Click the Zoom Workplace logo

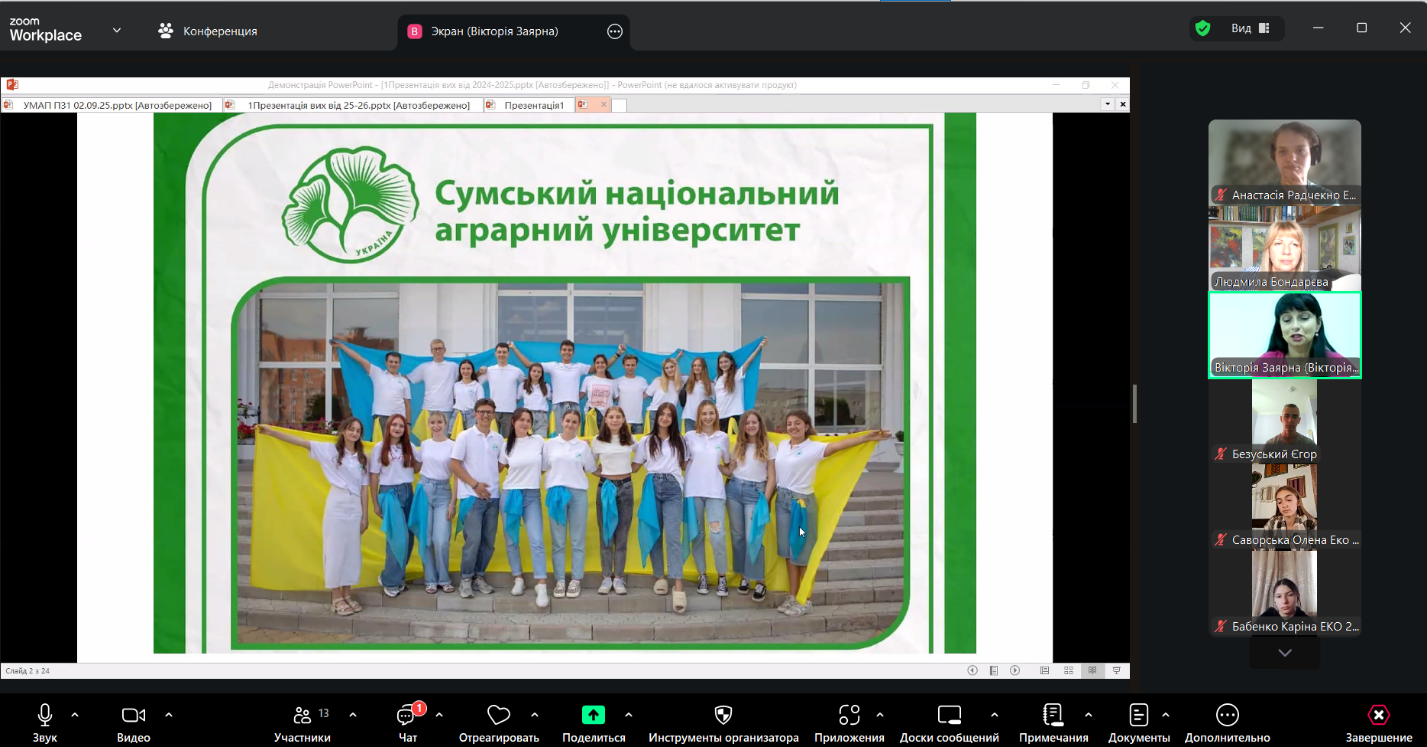45,30
